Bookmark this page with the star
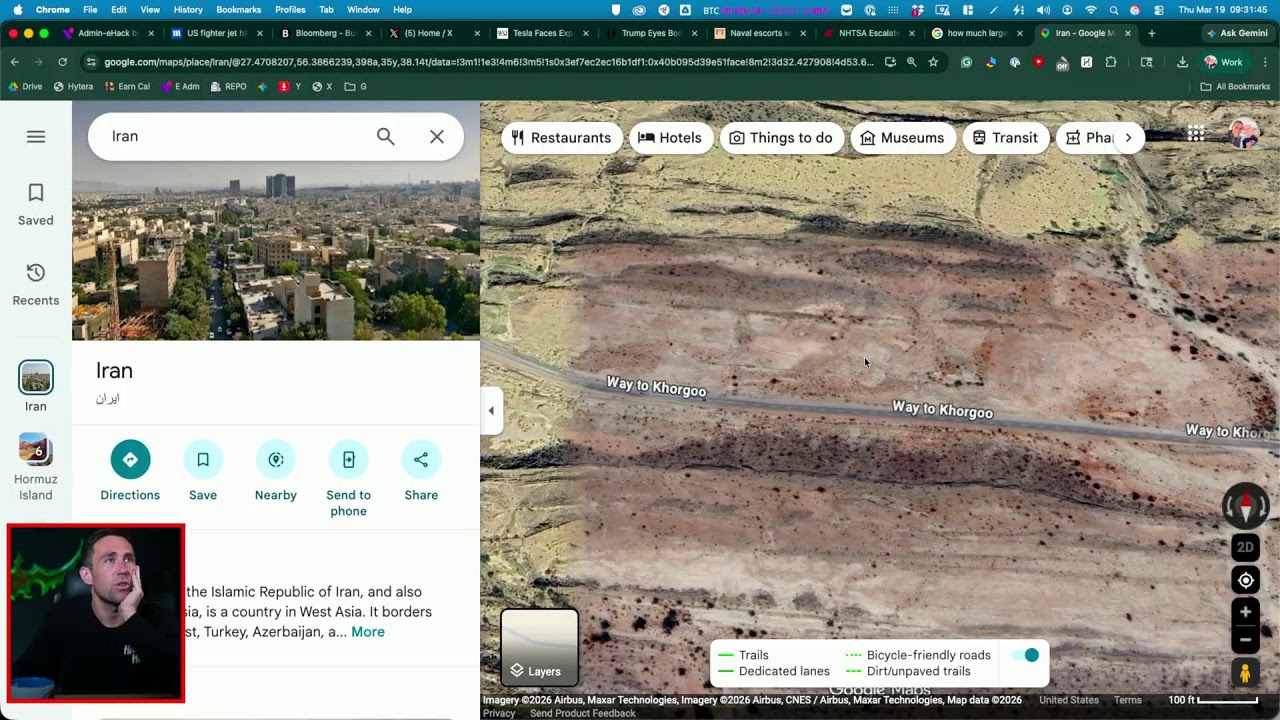 pyautogui.click(x=933, y=62)
